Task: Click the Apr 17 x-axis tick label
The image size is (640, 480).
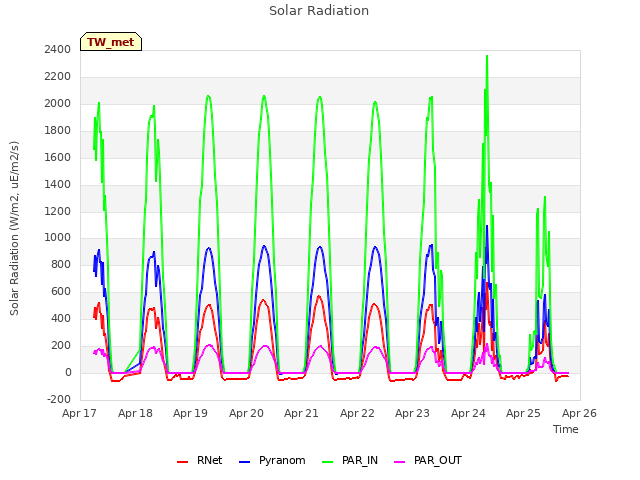Action: pos(79,413)
